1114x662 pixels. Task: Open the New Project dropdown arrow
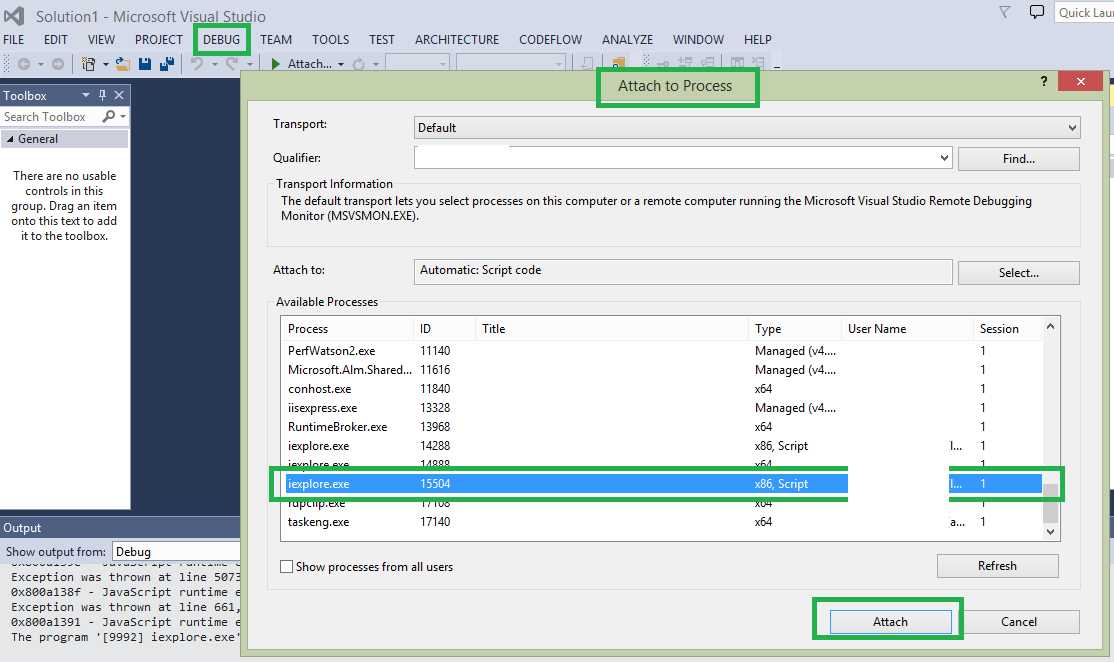click(x=105, y=65)
